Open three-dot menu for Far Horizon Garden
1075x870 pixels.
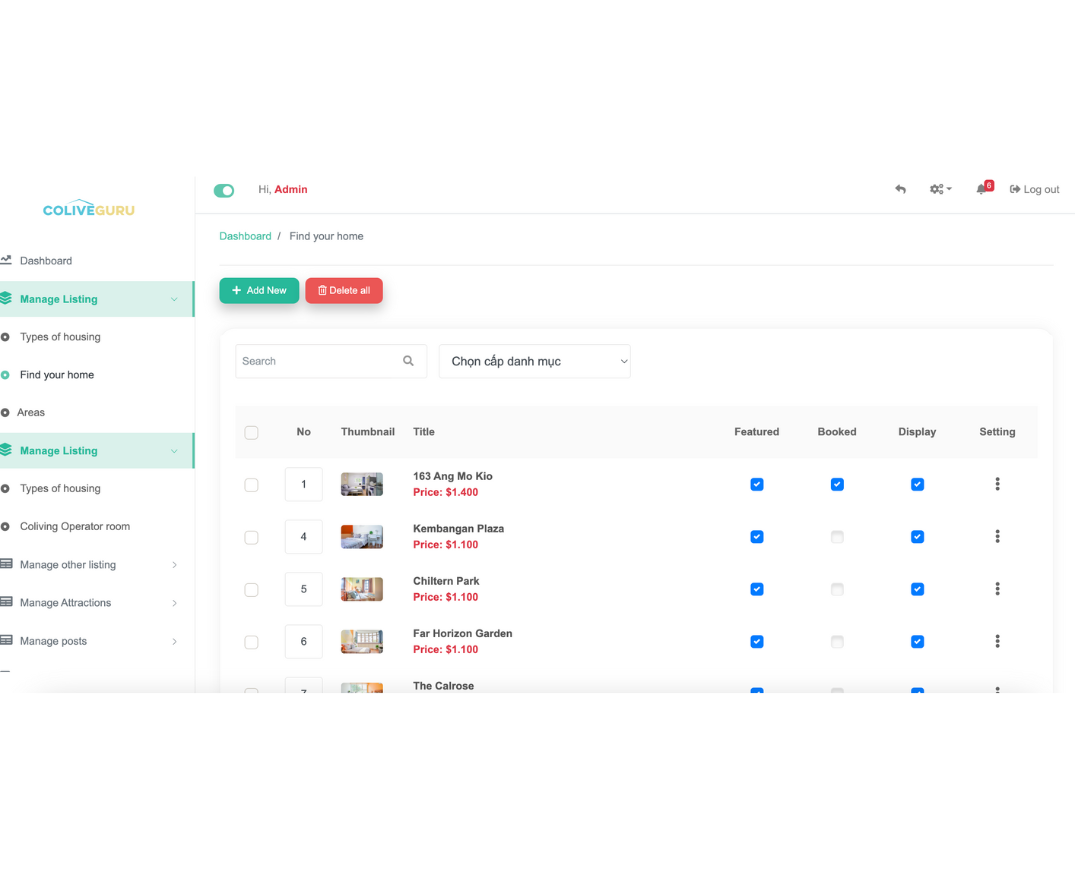click(x=997, y=641)
